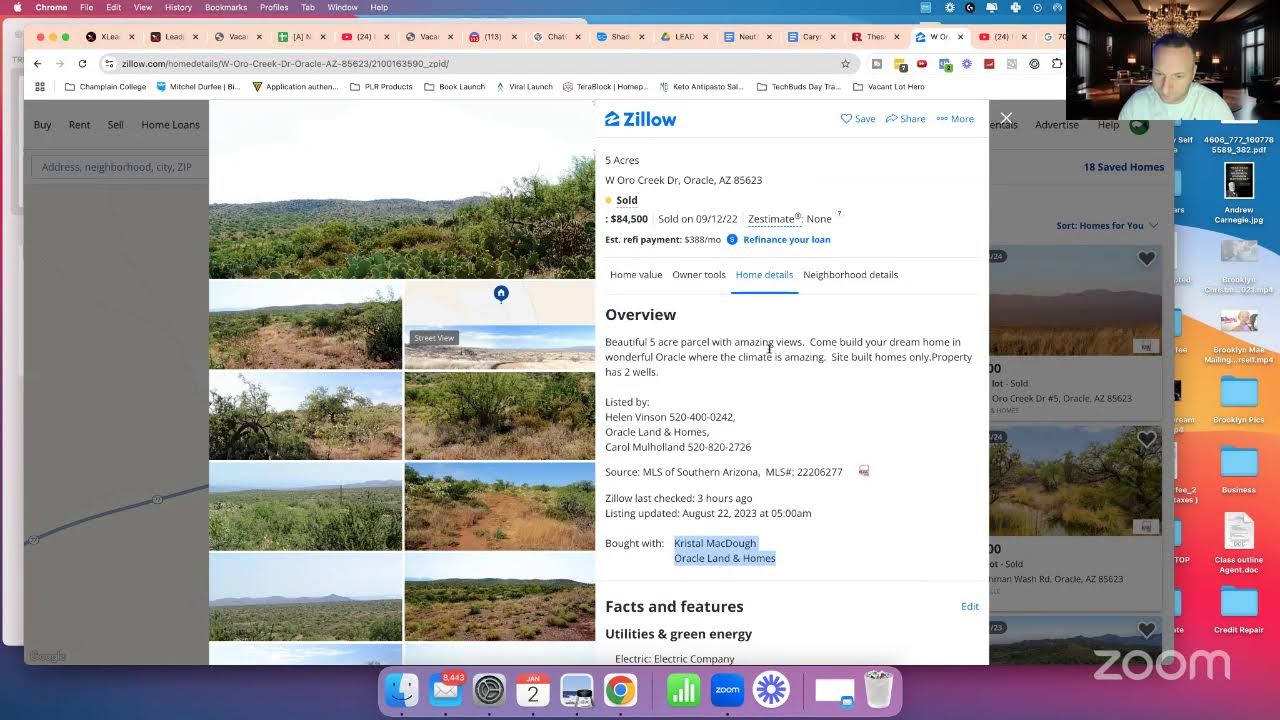Open the Credit Repair desktop folder
The image size is (1280, 720).
(x=1239, y=610)
